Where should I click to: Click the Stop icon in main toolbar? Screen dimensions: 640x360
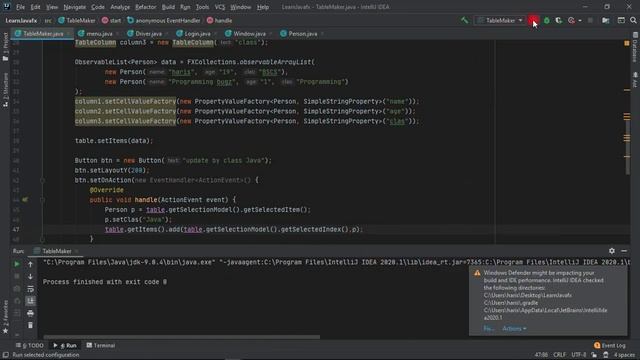pyautogui.click(x=590, y=20)
